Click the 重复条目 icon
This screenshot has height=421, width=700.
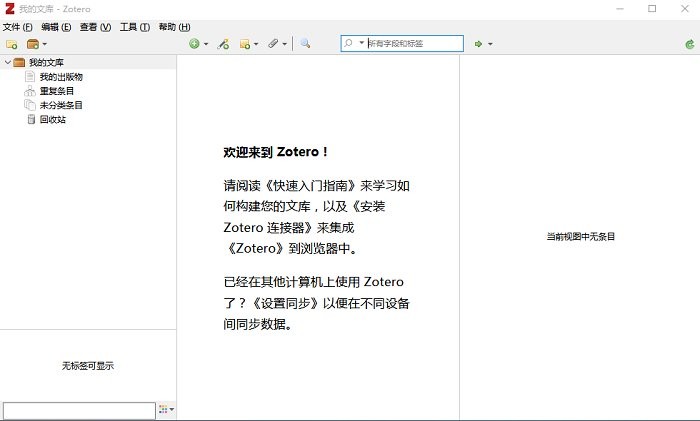30,91
